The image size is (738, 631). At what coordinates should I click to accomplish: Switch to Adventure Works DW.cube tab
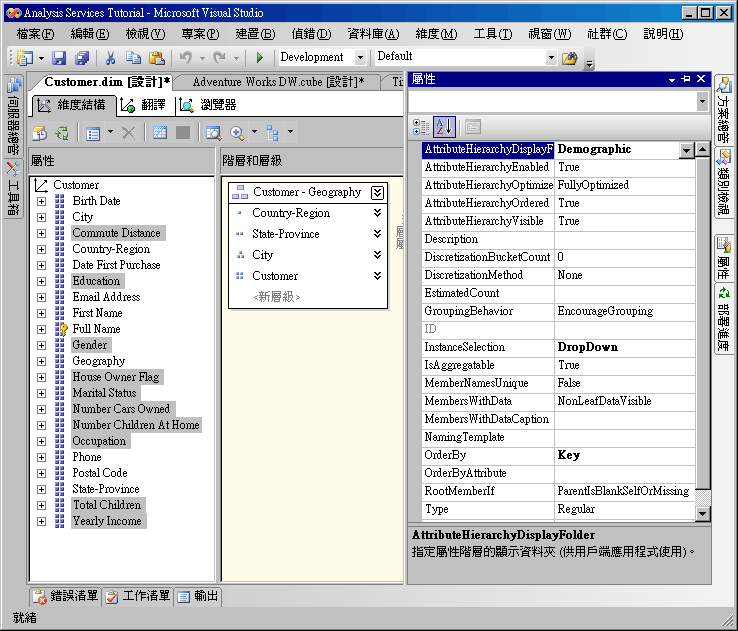click(278, 82)
